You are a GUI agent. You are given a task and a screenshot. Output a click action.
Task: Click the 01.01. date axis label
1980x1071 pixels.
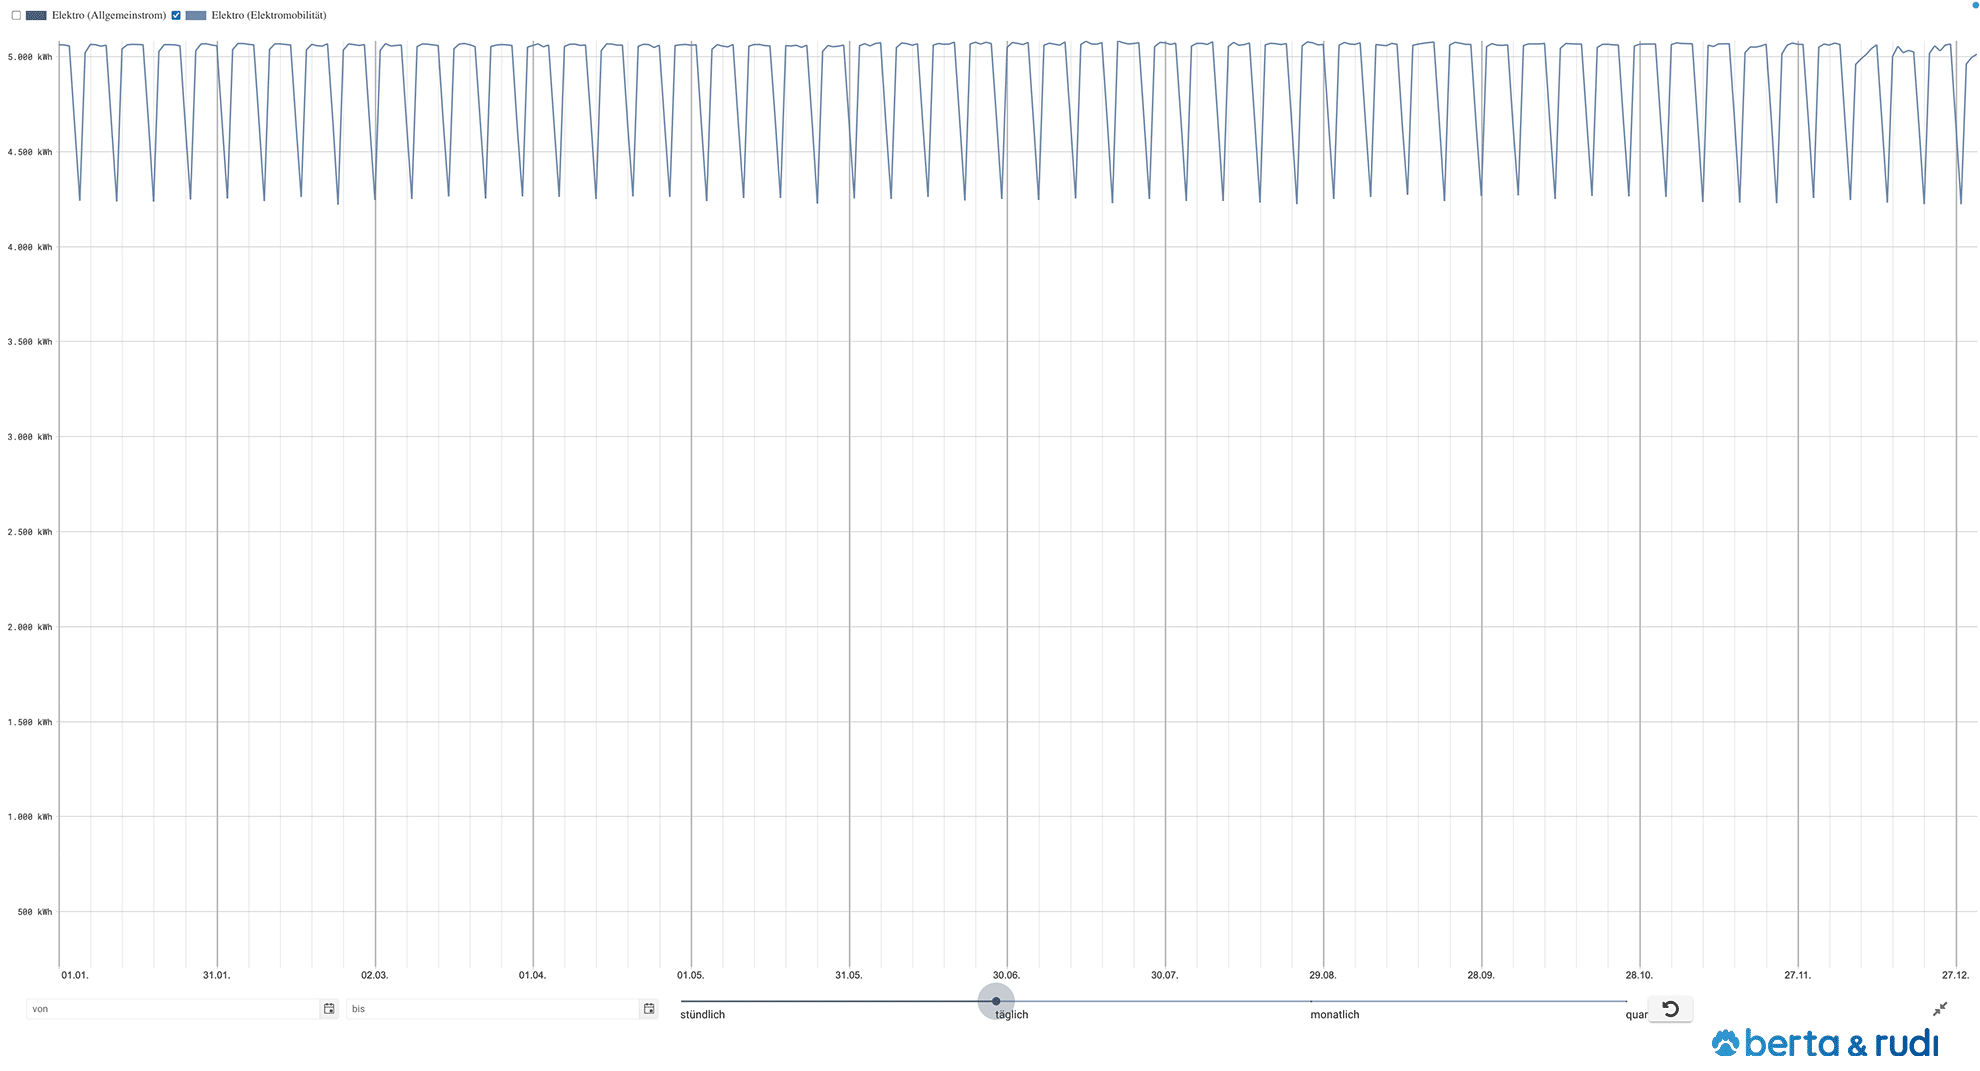(74, 975)
